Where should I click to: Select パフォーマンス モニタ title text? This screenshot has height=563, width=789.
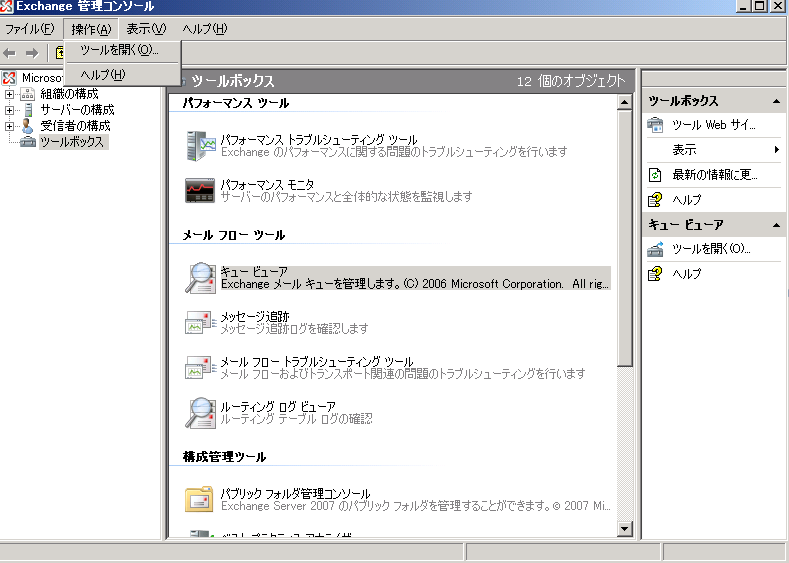click(267, 184)
